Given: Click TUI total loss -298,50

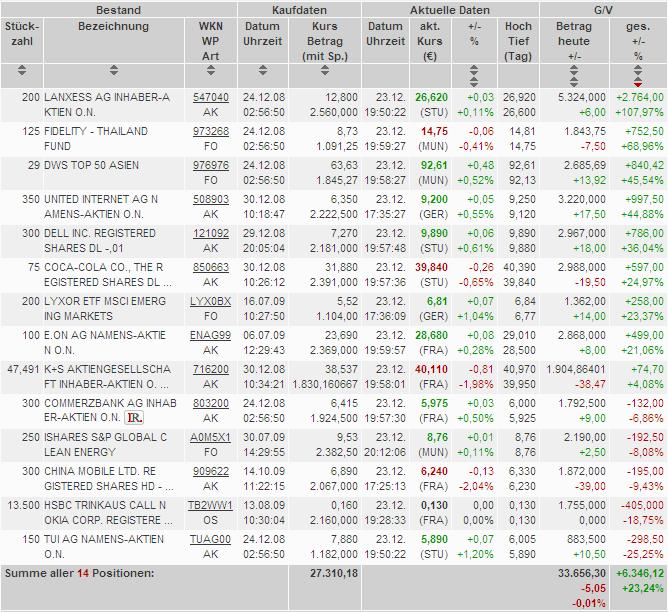Looking at the screenshot, I should tap(645, 540).
